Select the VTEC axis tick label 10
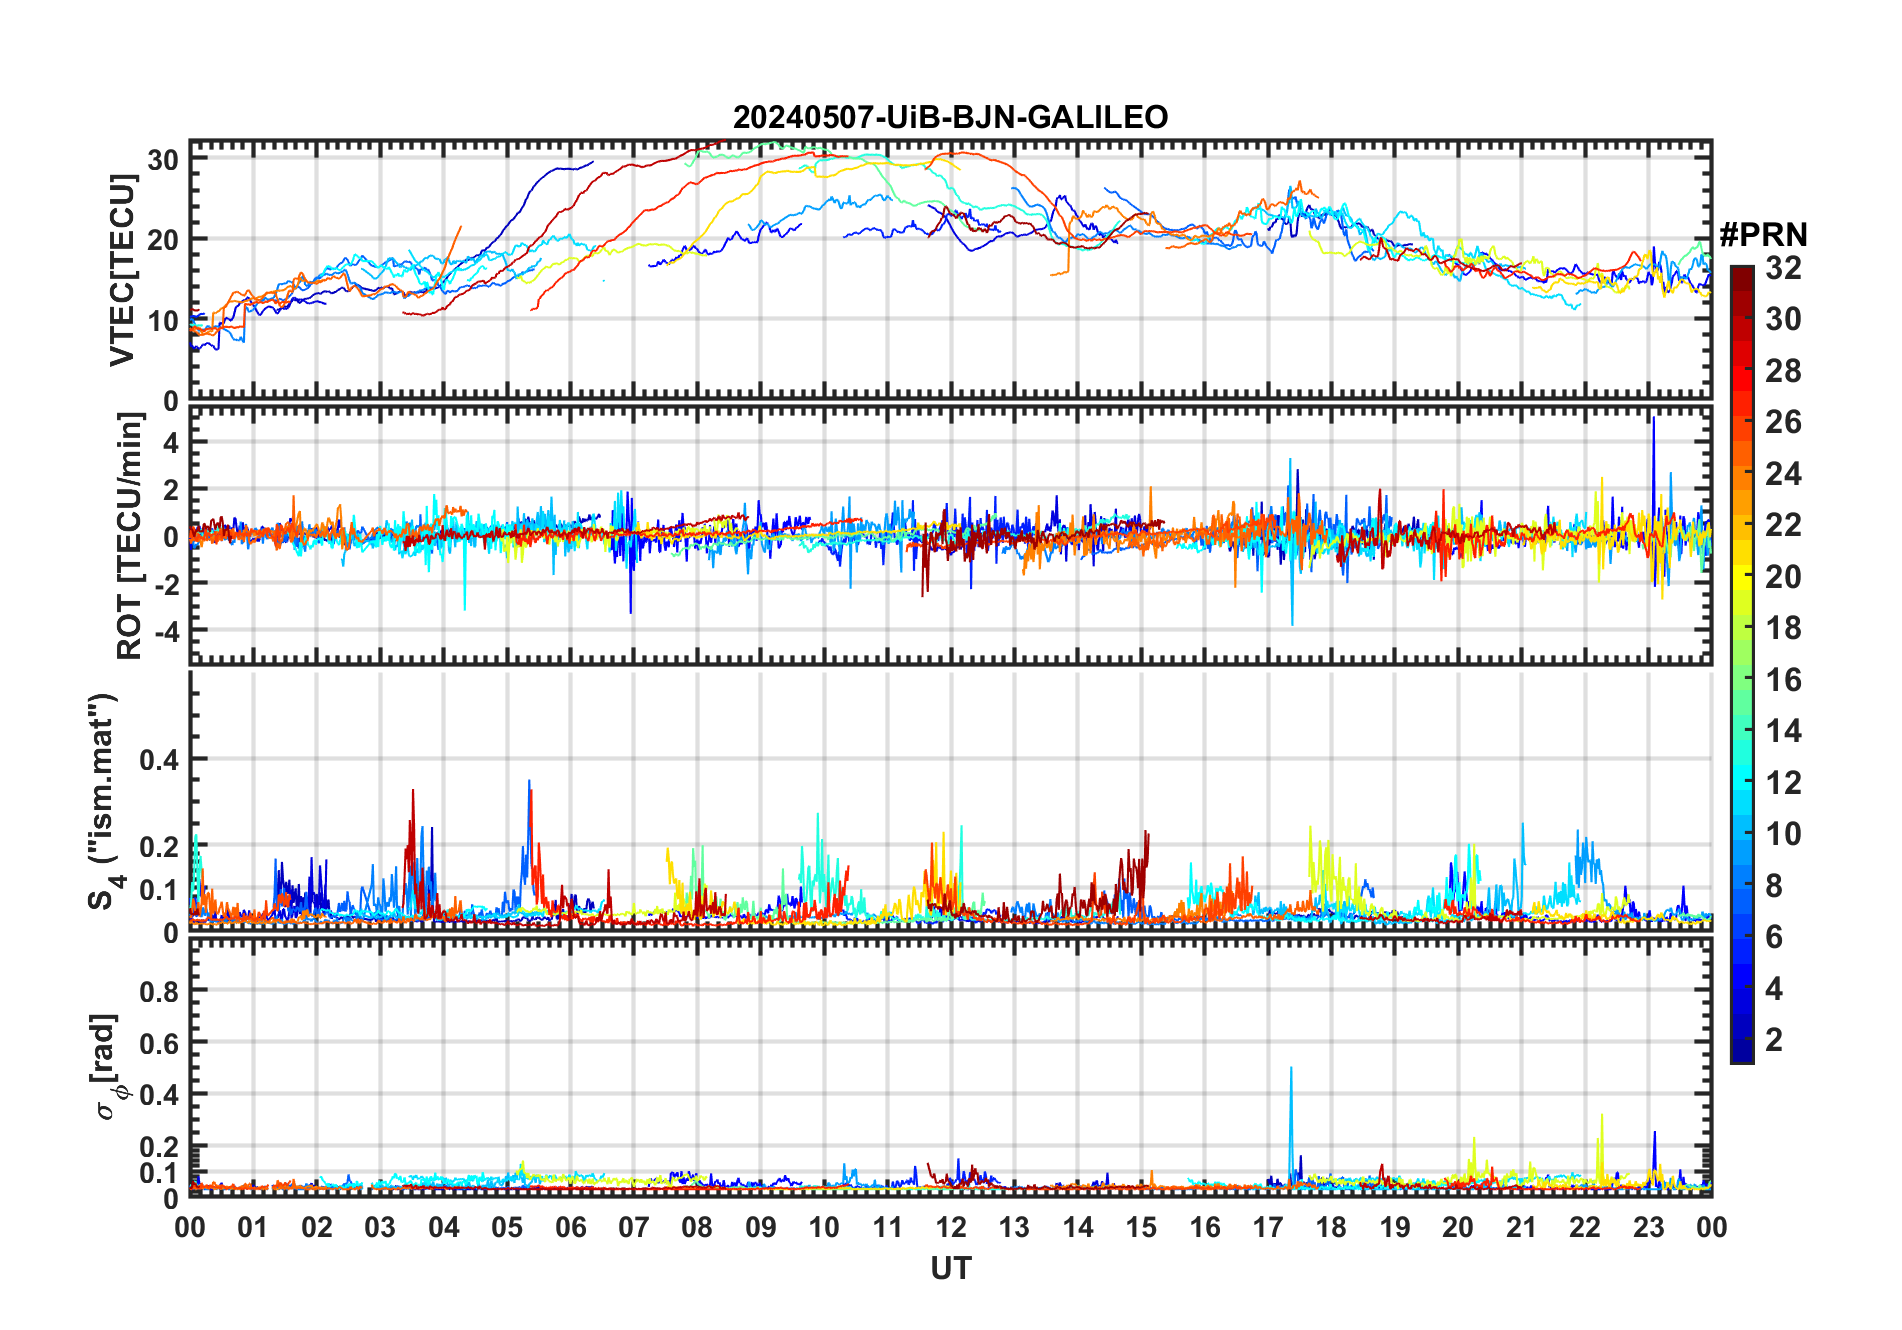The height and width of the screenshot is (1330, 1902). pos(163,321)
